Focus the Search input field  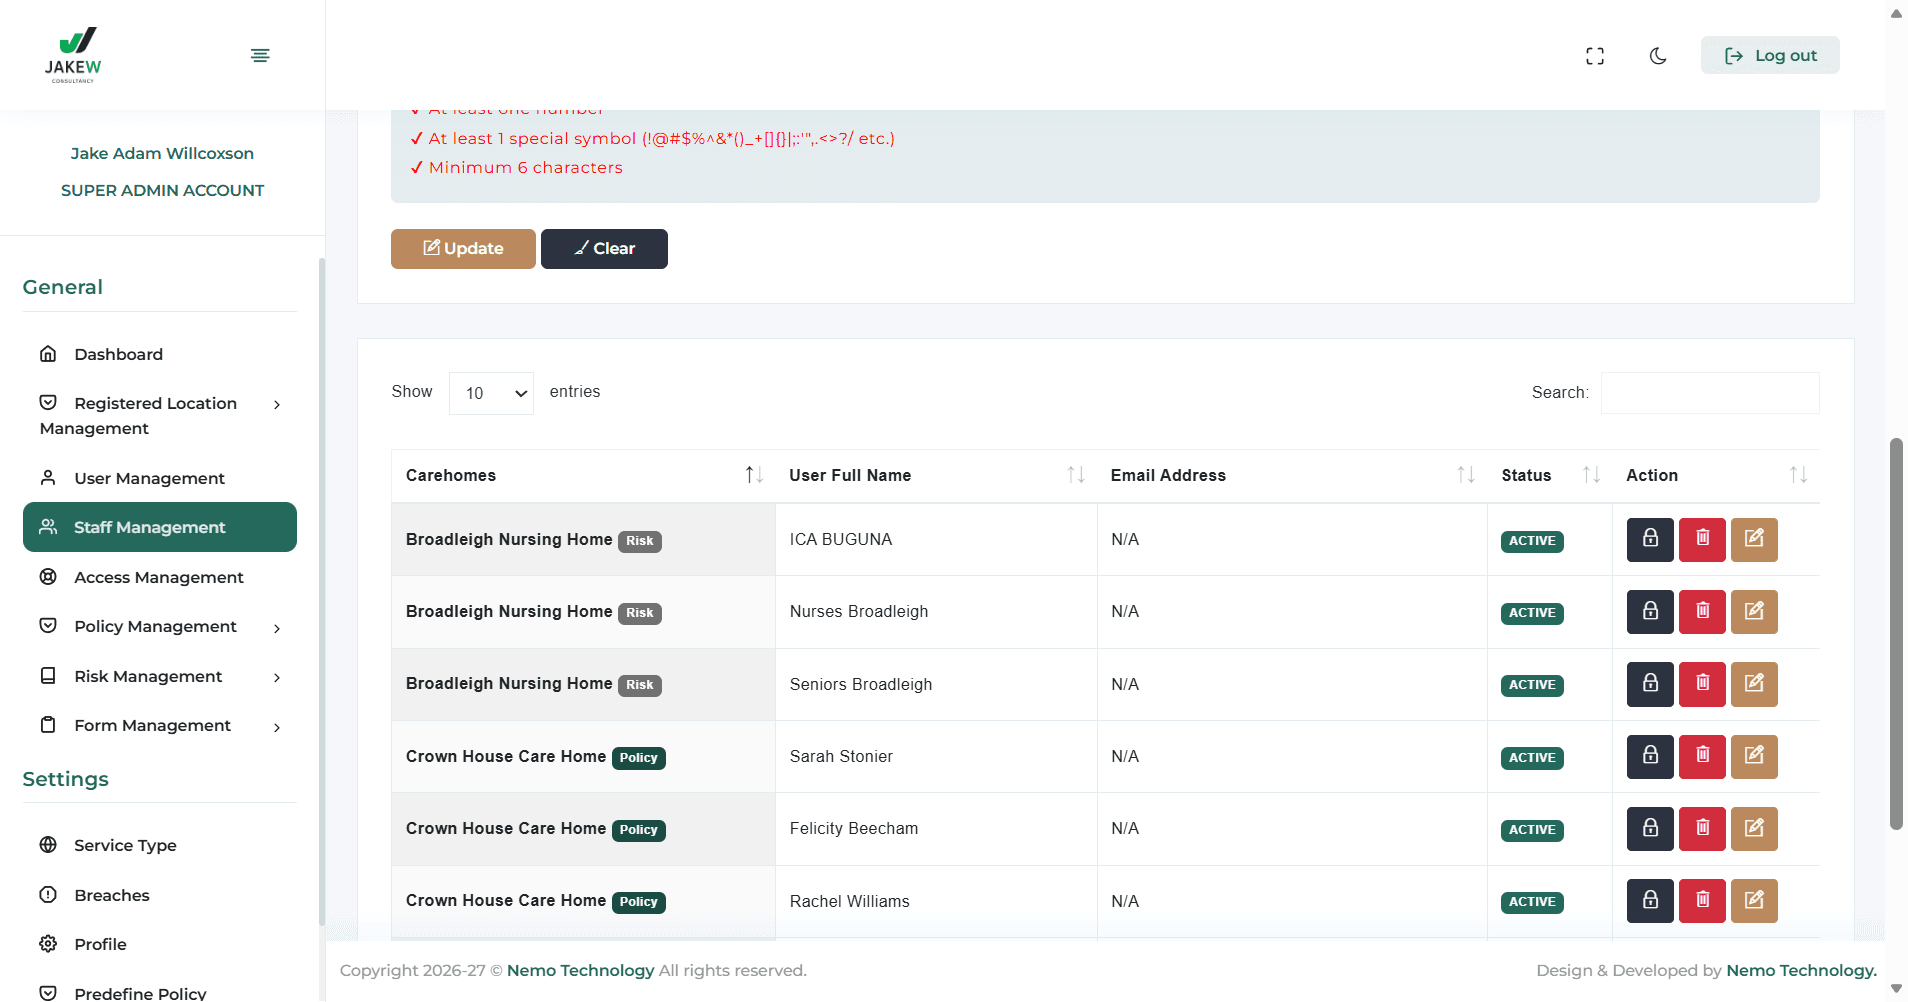tap(1710, 393)
